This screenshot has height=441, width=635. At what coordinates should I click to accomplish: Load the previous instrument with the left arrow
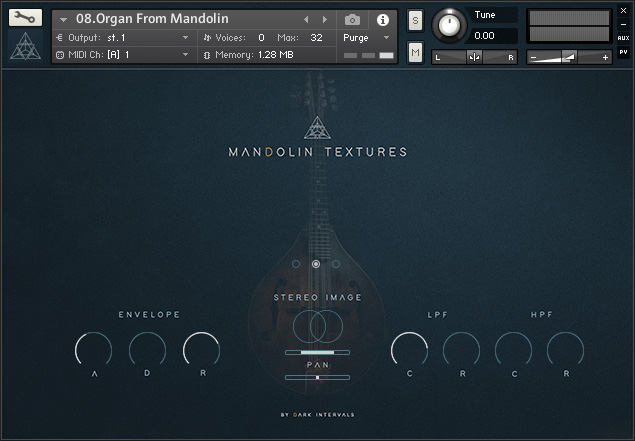click(306, 19)
